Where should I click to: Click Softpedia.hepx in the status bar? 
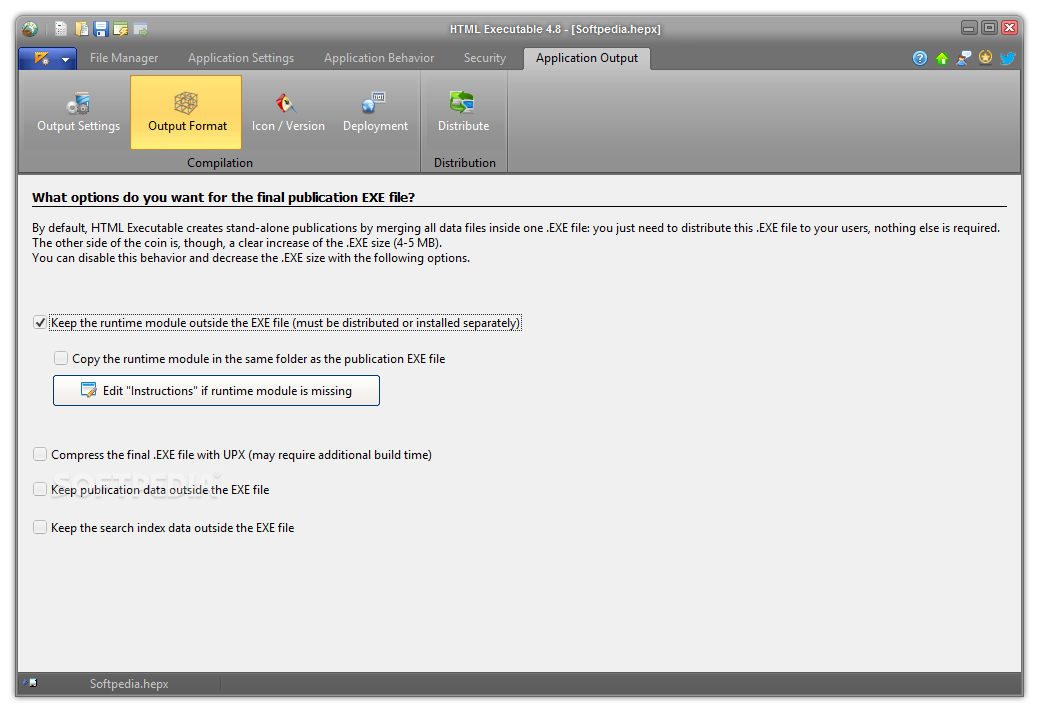coord(129,684)
